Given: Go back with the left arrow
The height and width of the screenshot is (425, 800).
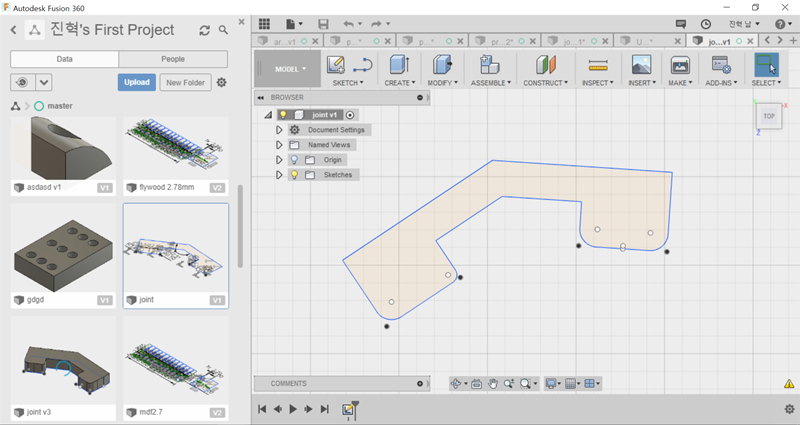Looking at the screenshot, I should [14, 30].
